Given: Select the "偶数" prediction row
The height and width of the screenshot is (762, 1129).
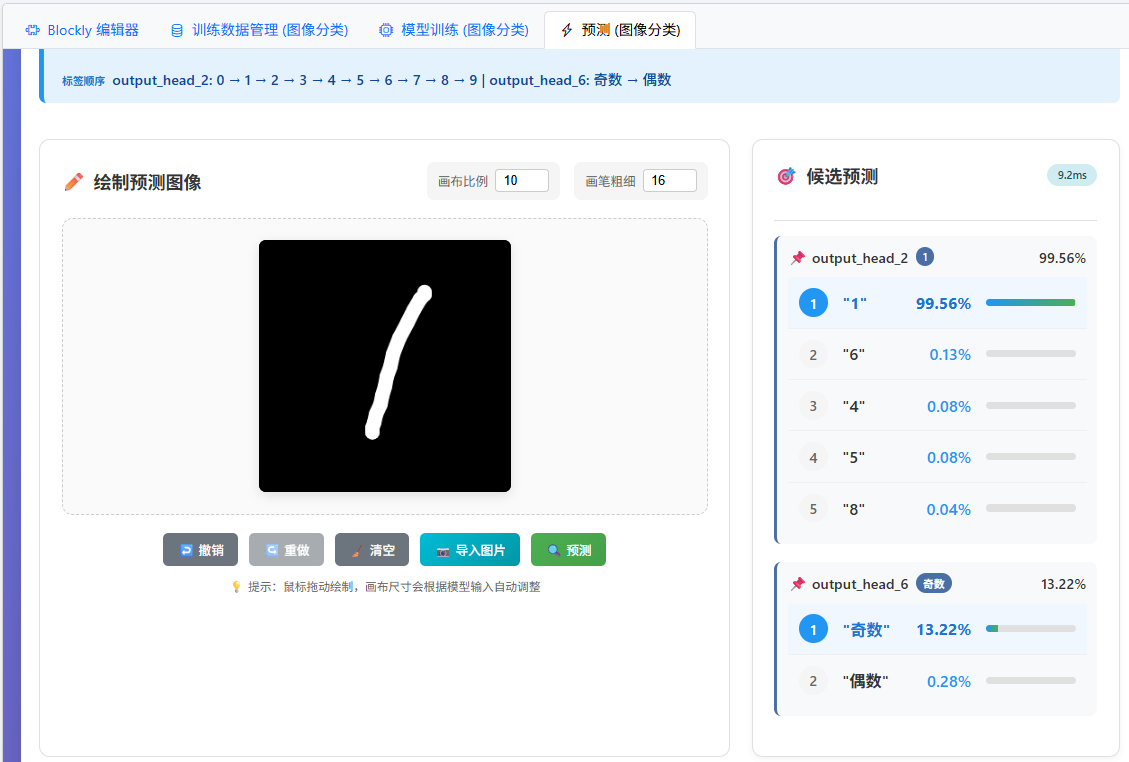Looking at the screenshot, I should [937, 681].
